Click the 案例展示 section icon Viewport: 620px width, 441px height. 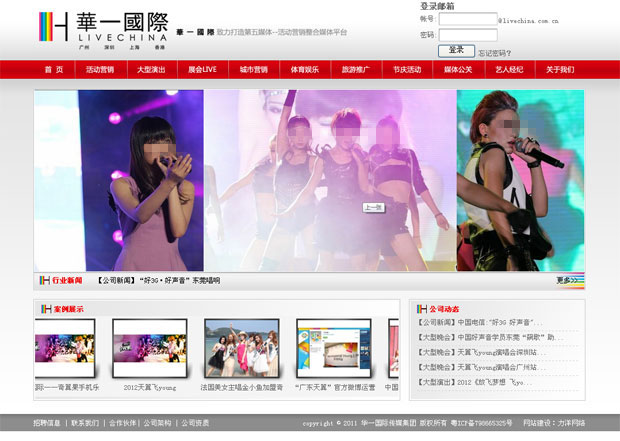pyautogui.click(x=45, y=309)
